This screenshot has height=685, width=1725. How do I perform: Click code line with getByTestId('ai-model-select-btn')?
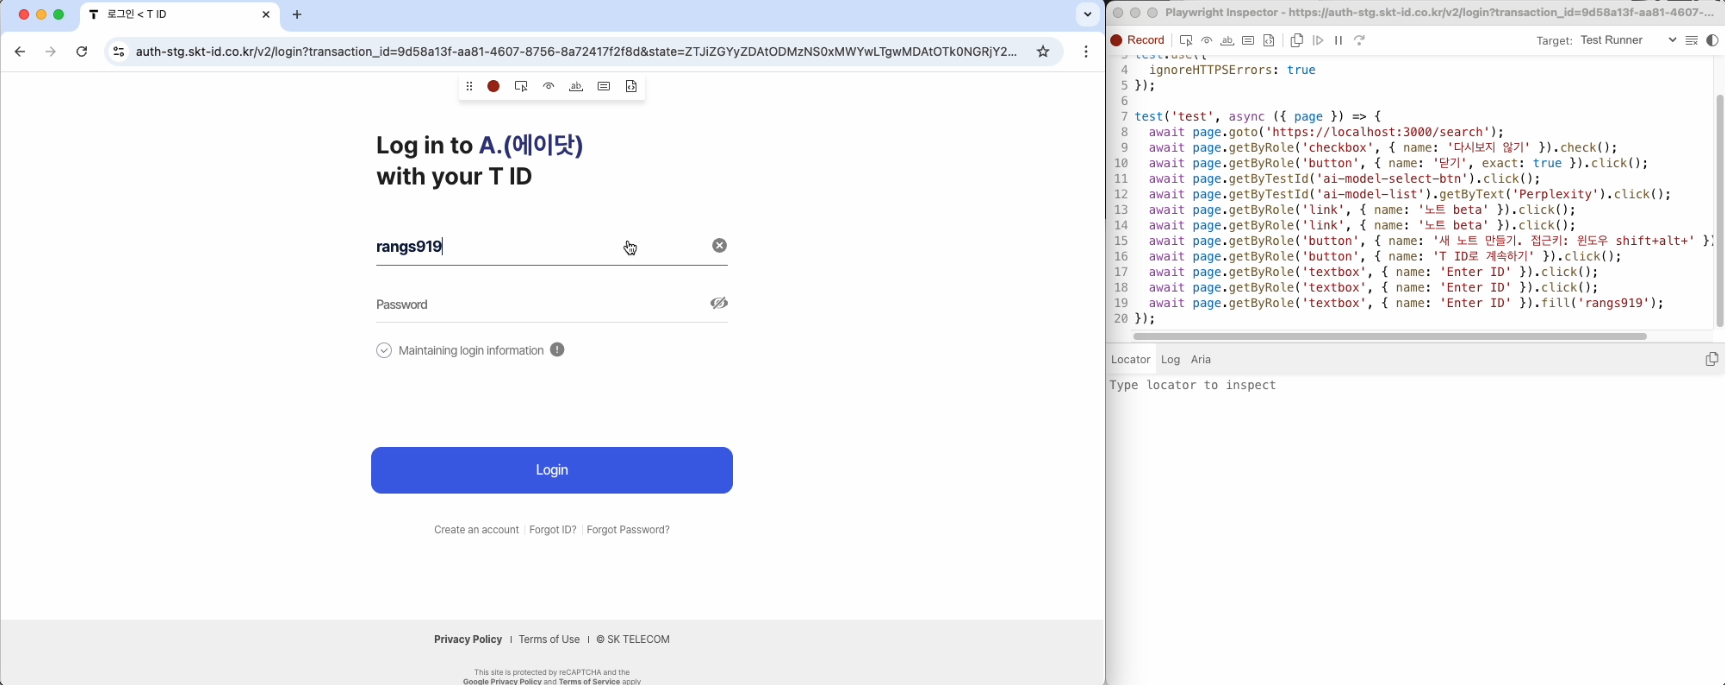coord(1344,179)
